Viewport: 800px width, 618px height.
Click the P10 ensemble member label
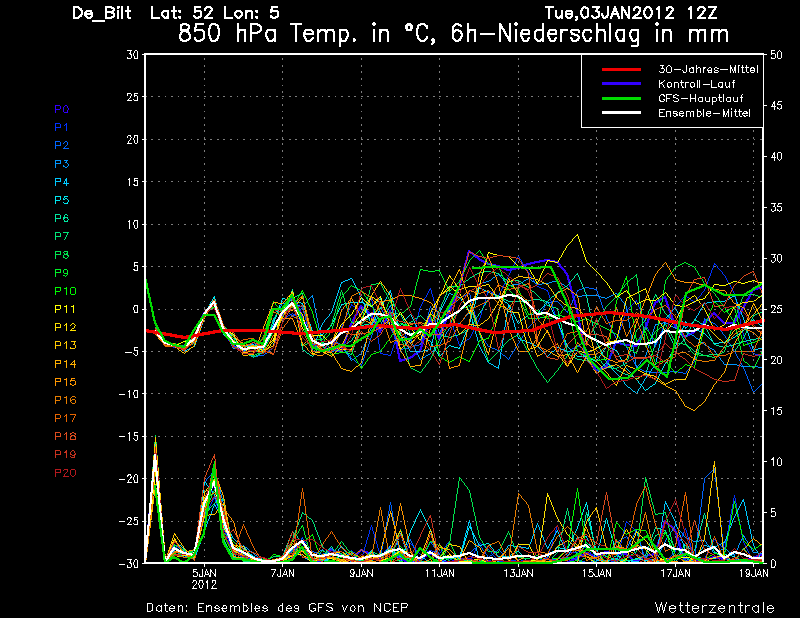tap(65, 291)
